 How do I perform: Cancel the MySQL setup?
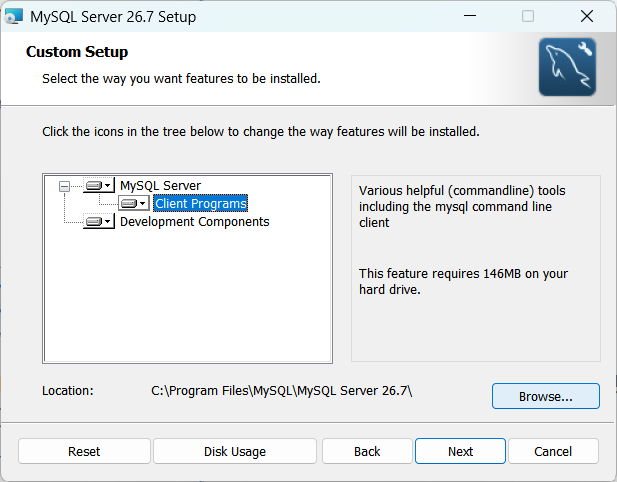coord(553,451)
